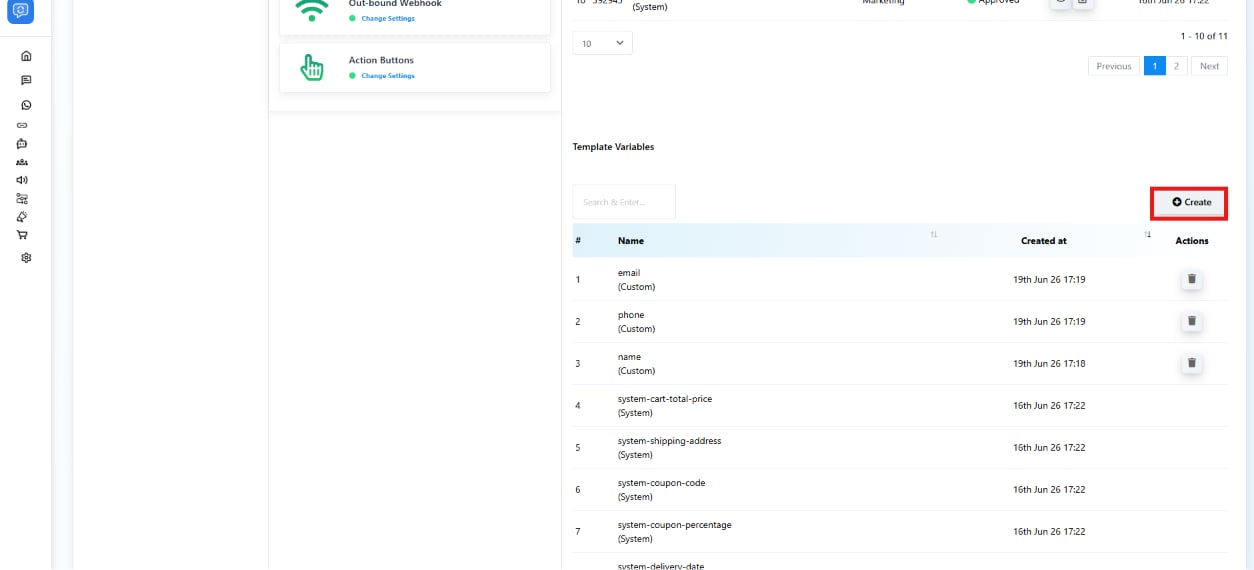Viewport: 1254px width, 570px height.
Task: Click the Name column header
Action: (x=631, y=241)
